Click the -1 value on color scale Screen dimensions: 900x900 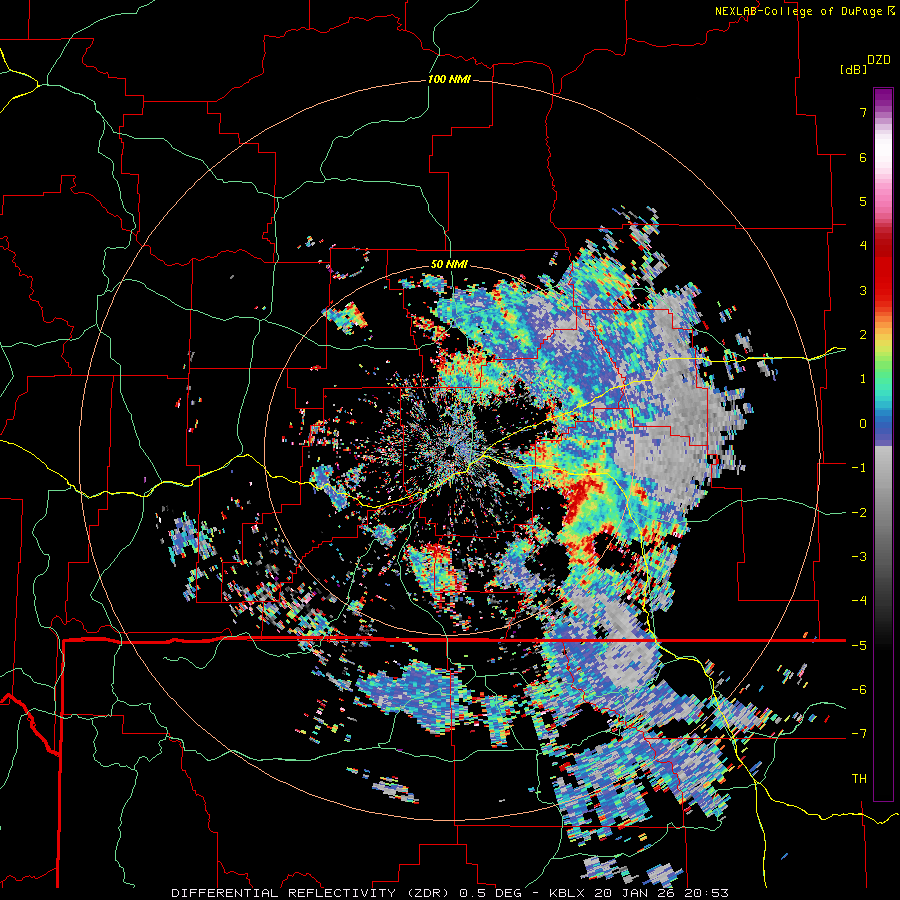point(859,468)
